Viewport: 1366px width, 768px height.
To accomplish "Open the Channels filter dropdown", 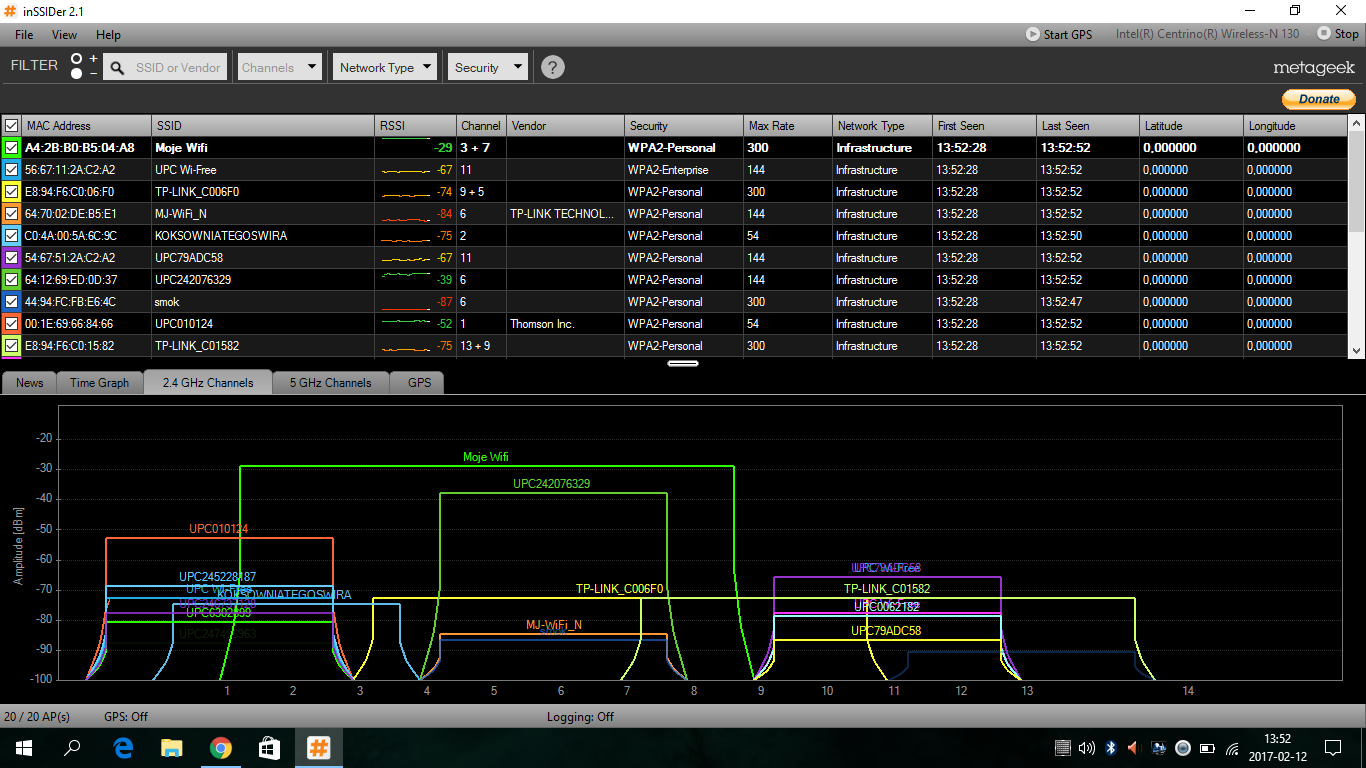I will point(280,67).
